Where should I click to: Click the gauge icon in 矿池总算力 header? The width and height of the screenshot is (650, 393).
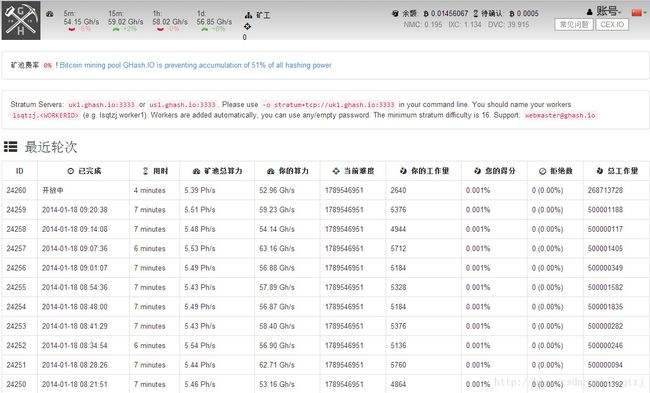196,171
